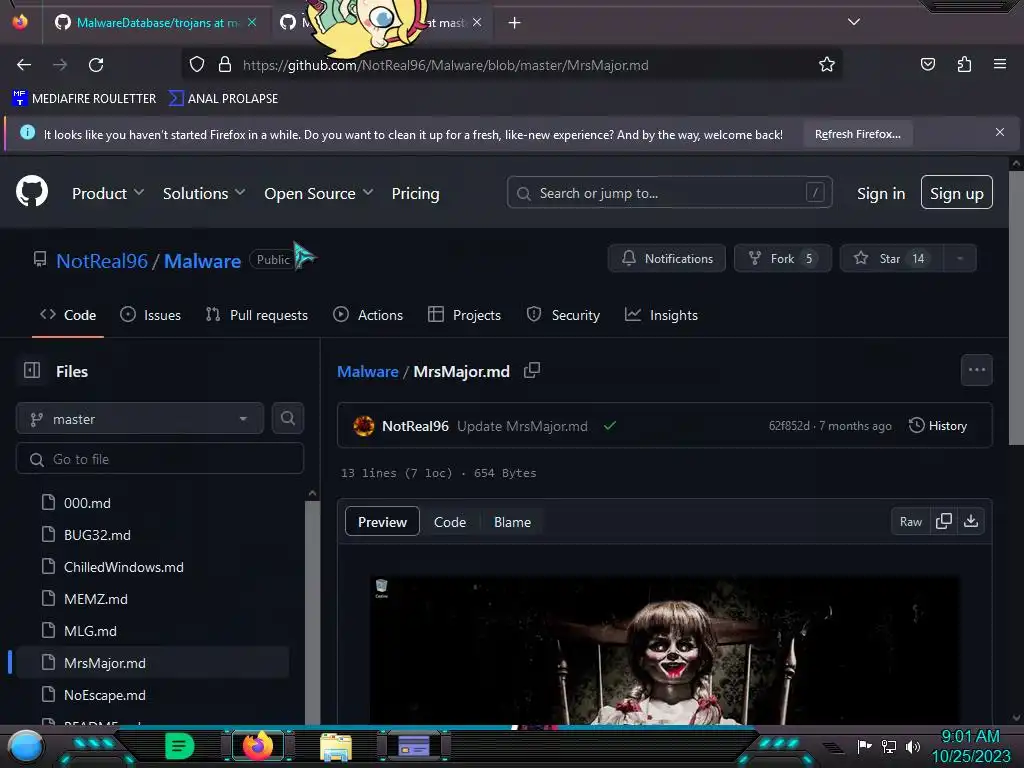Image resolution: width=1024 pixels, height=768 pixels.
Task: Go back to the previous page
Action: tap(24, 65)
